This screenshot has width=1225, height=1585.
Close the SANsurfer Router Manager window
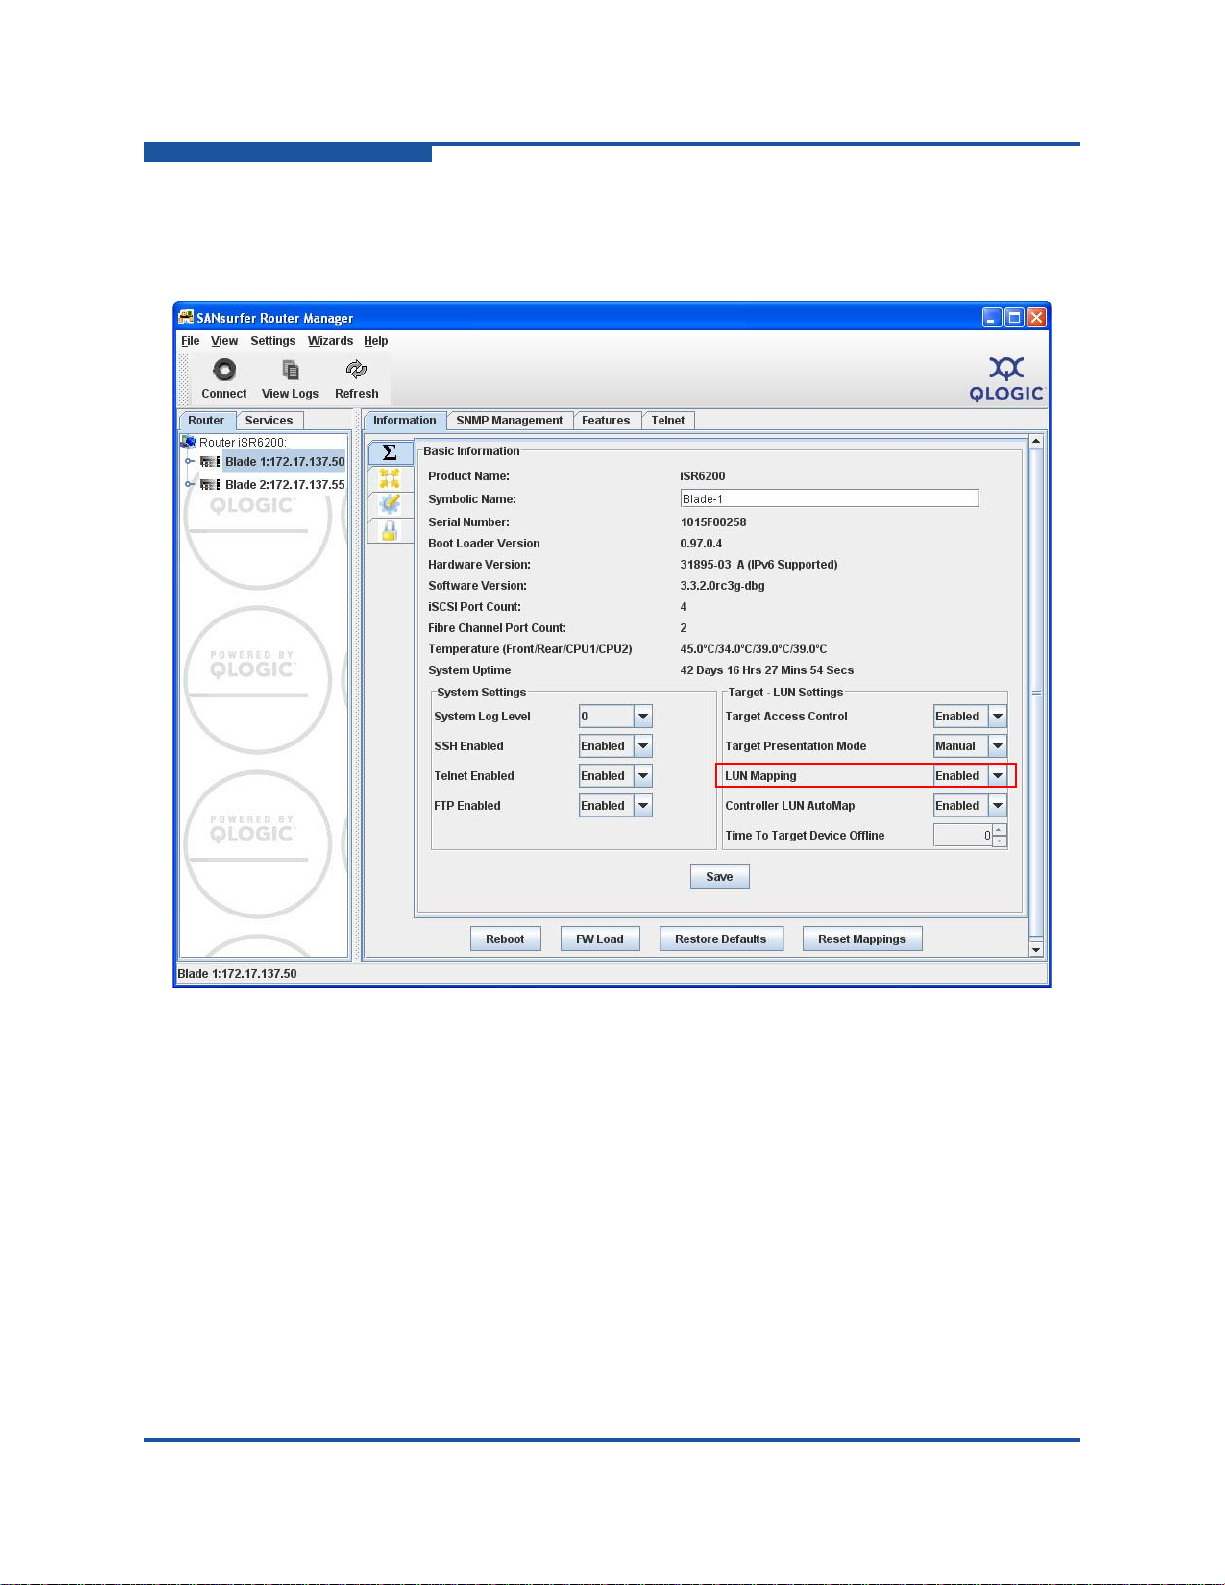(x=1037, y=318)
